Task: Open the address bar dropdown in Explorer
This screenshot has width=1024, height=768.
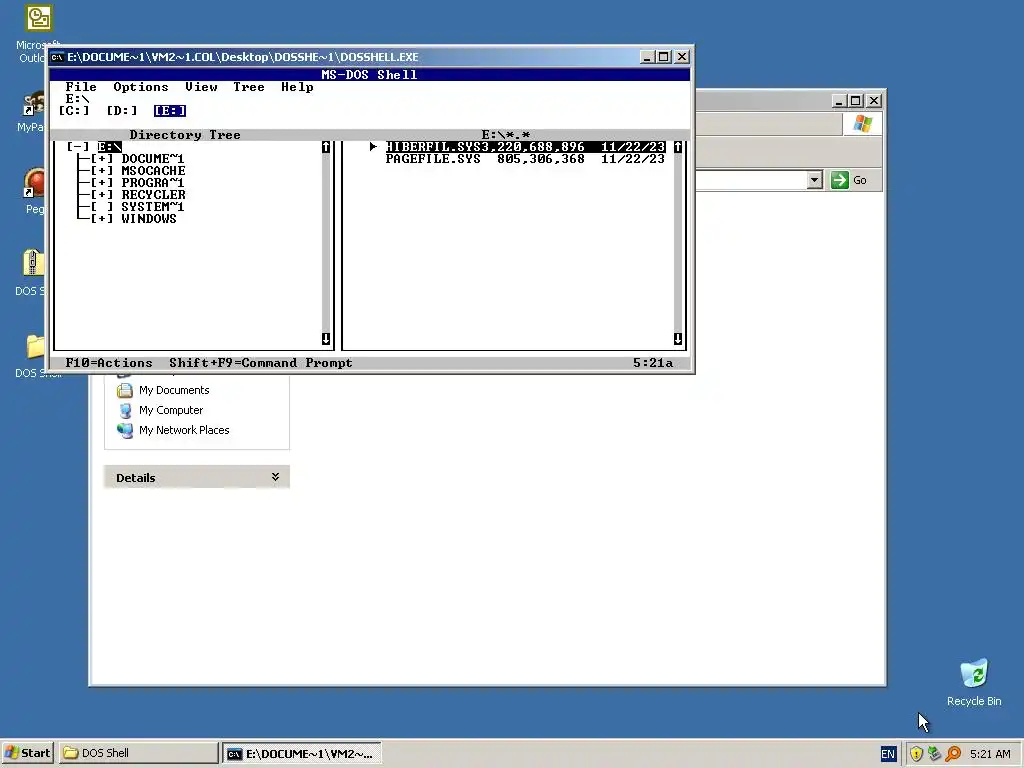Action: click(x=814, y=180)
